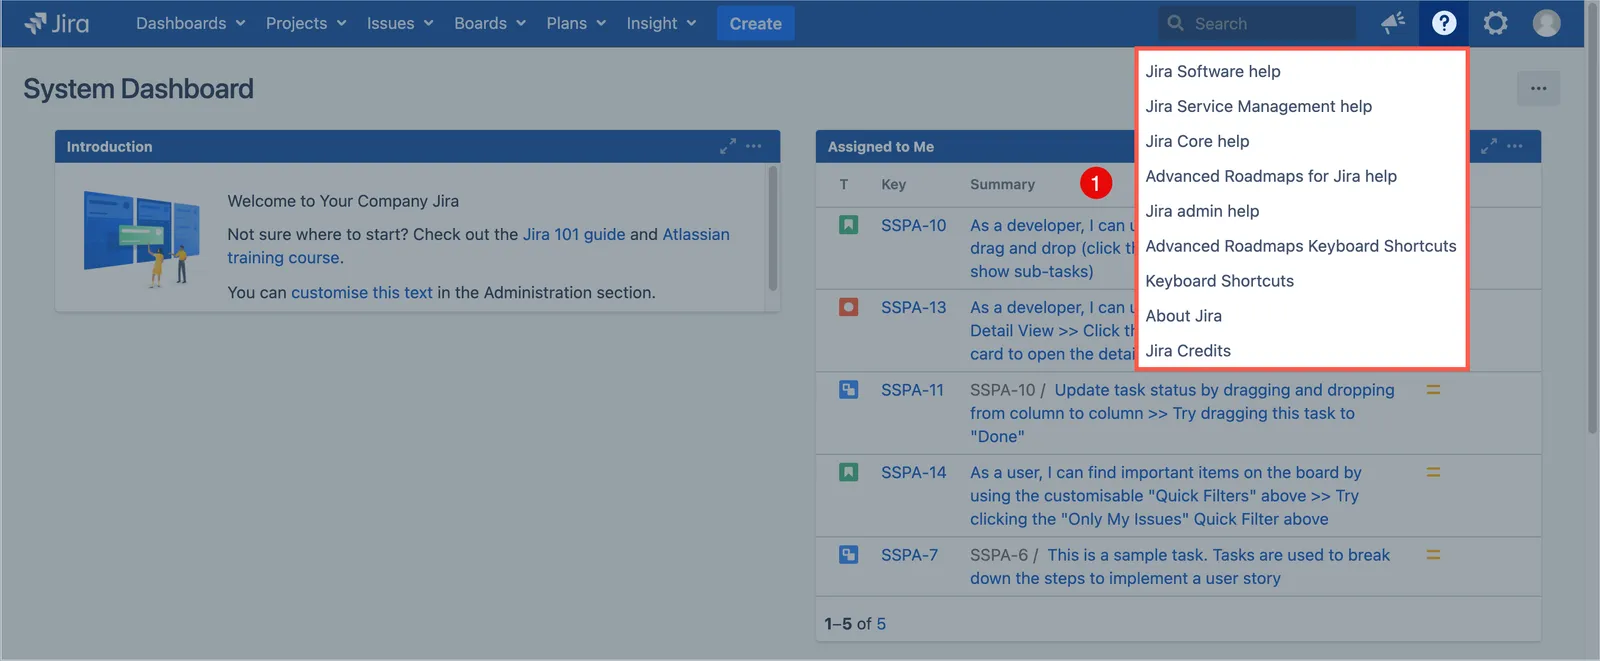1600x661 pixels.
Task: Click the Jira logo
Action: point(57,23)
